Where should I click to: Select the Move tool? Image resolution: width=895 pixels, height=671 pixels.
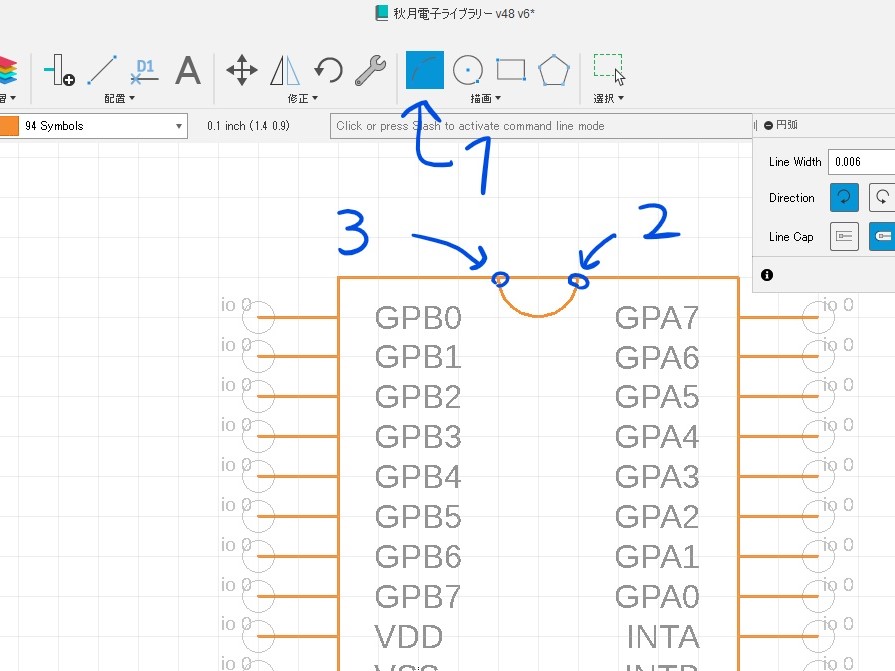pyautogui.click(x=241, y=70)
